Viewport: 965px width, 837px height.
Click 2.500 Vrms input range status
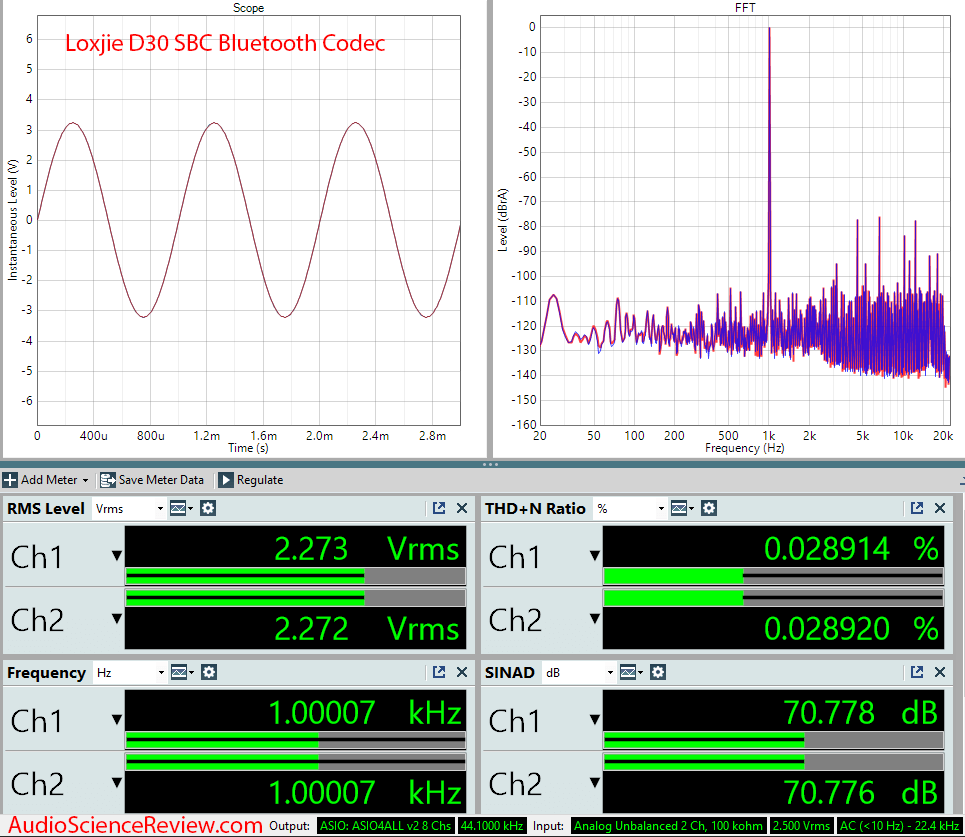pos(801,826)
